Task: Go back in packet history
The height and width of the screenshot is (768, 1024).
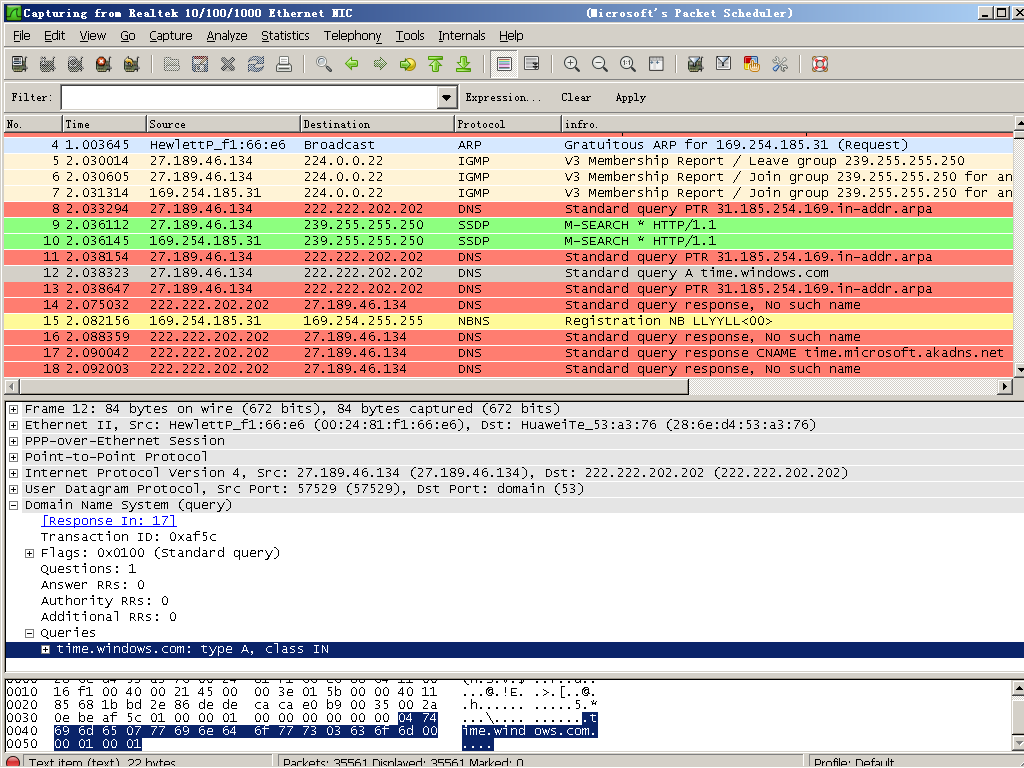Action: click(352, 64)
